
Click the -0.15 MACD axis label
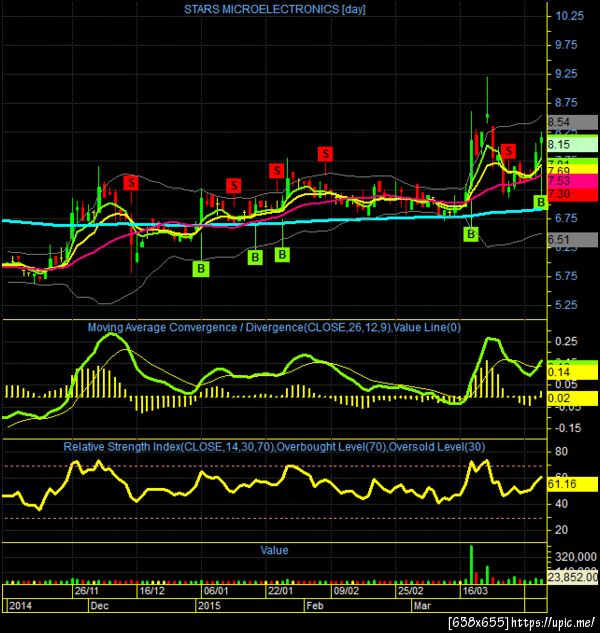click(x=568, y=428)
